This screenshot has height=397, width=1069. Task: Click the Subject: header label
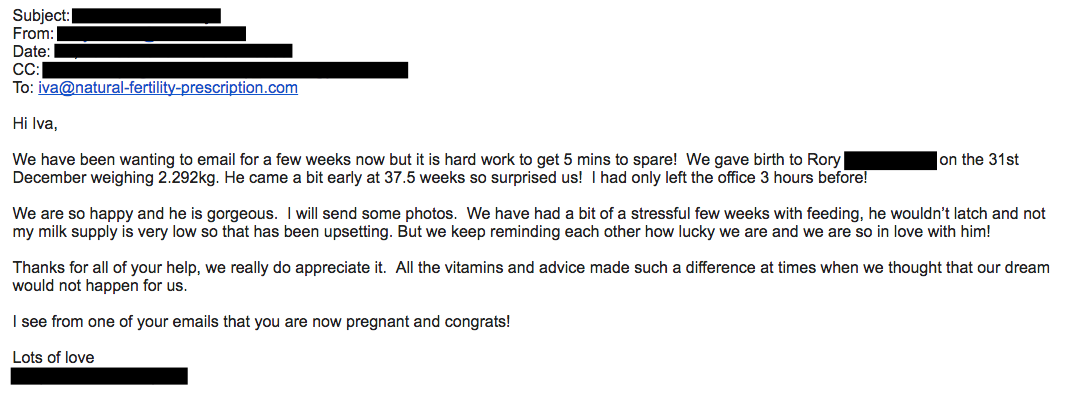42,16
